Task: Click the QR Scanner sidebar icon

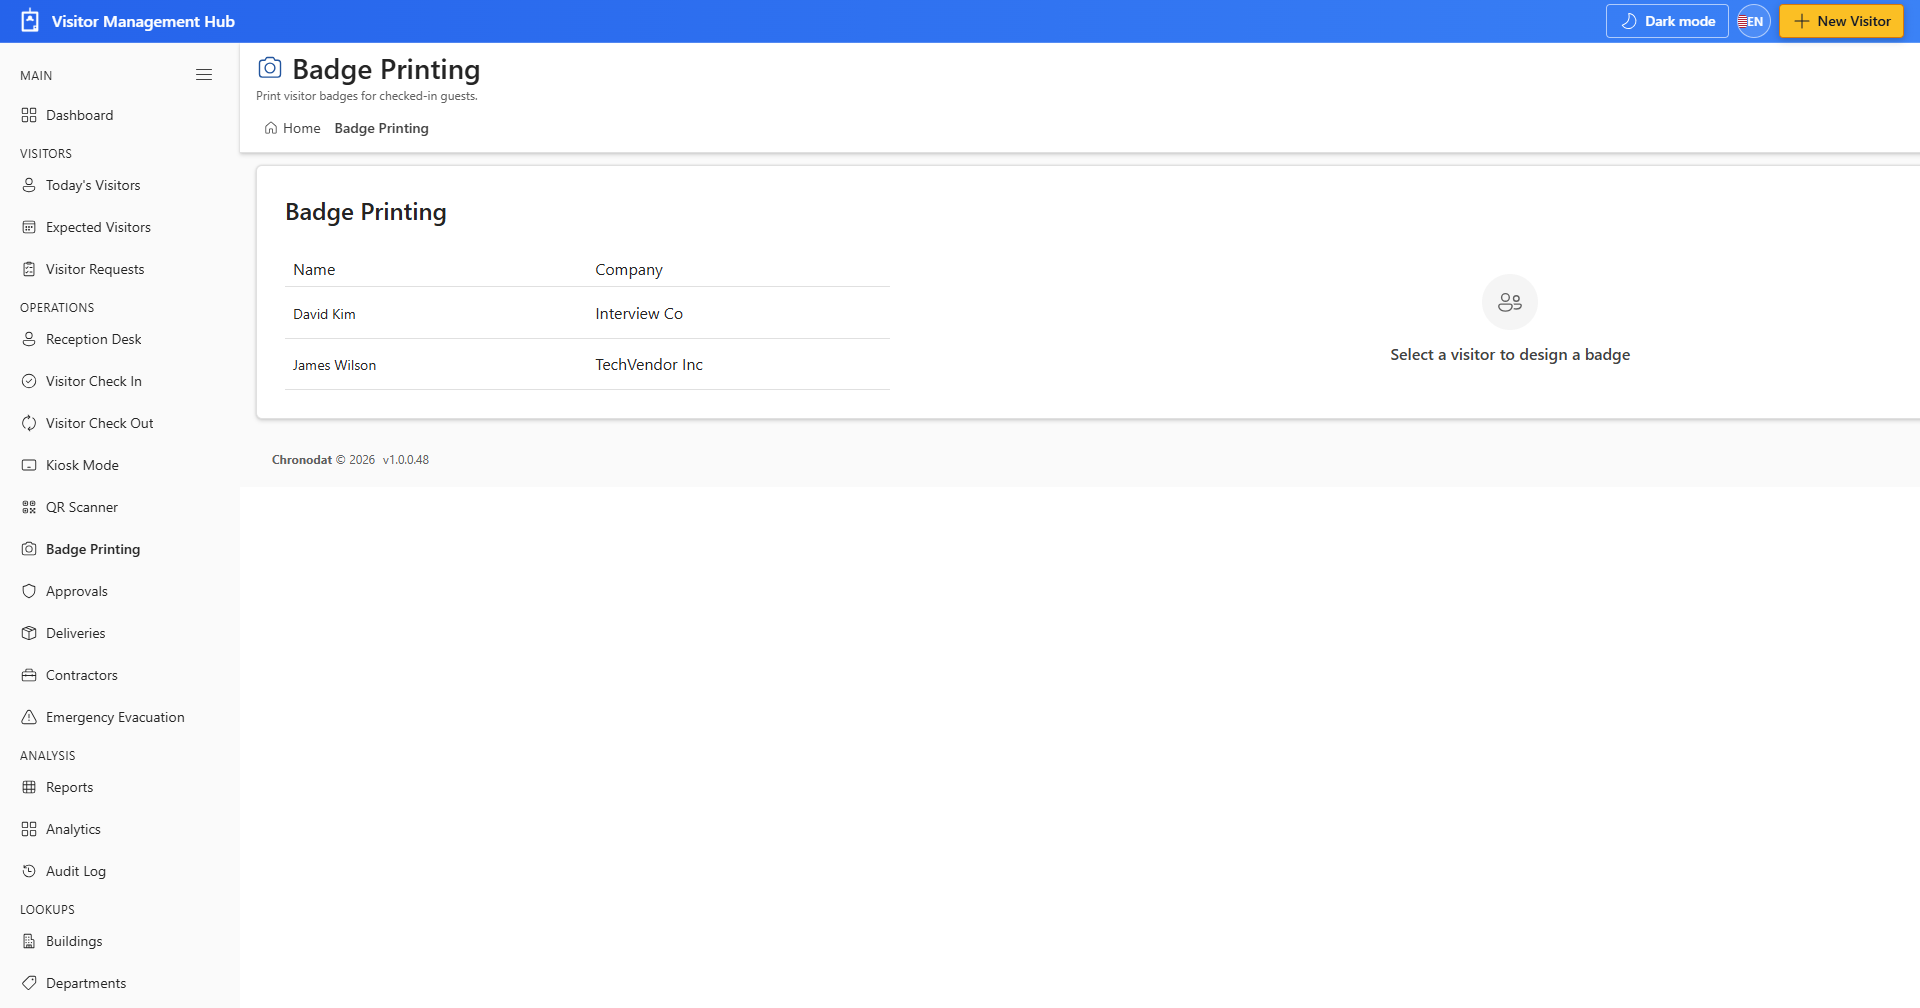Action: click(29, 507)
